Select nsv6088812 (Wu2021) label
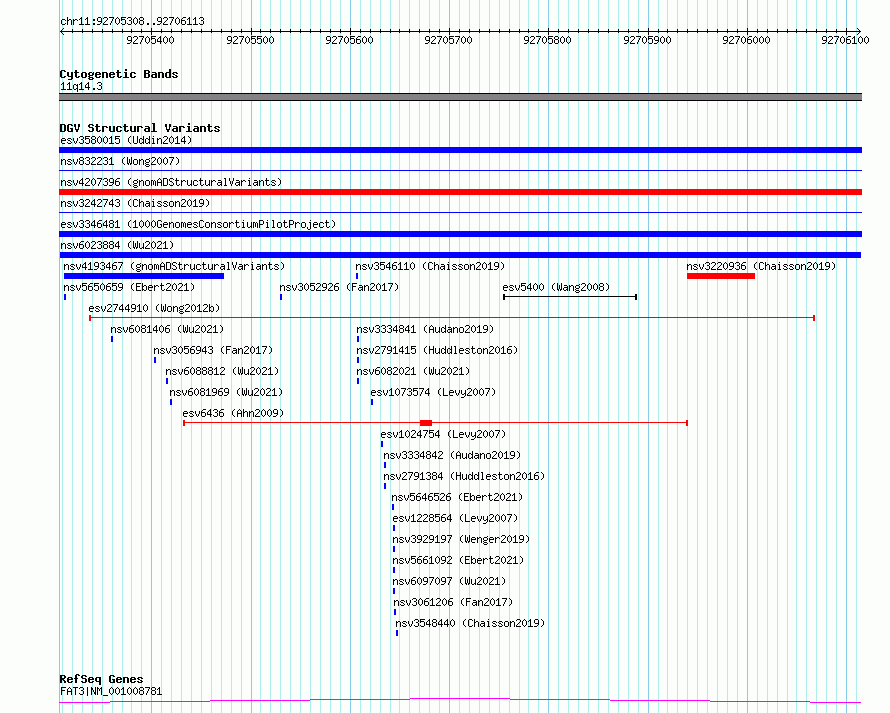This screenshot has width=890, height=713. (222, 371)
